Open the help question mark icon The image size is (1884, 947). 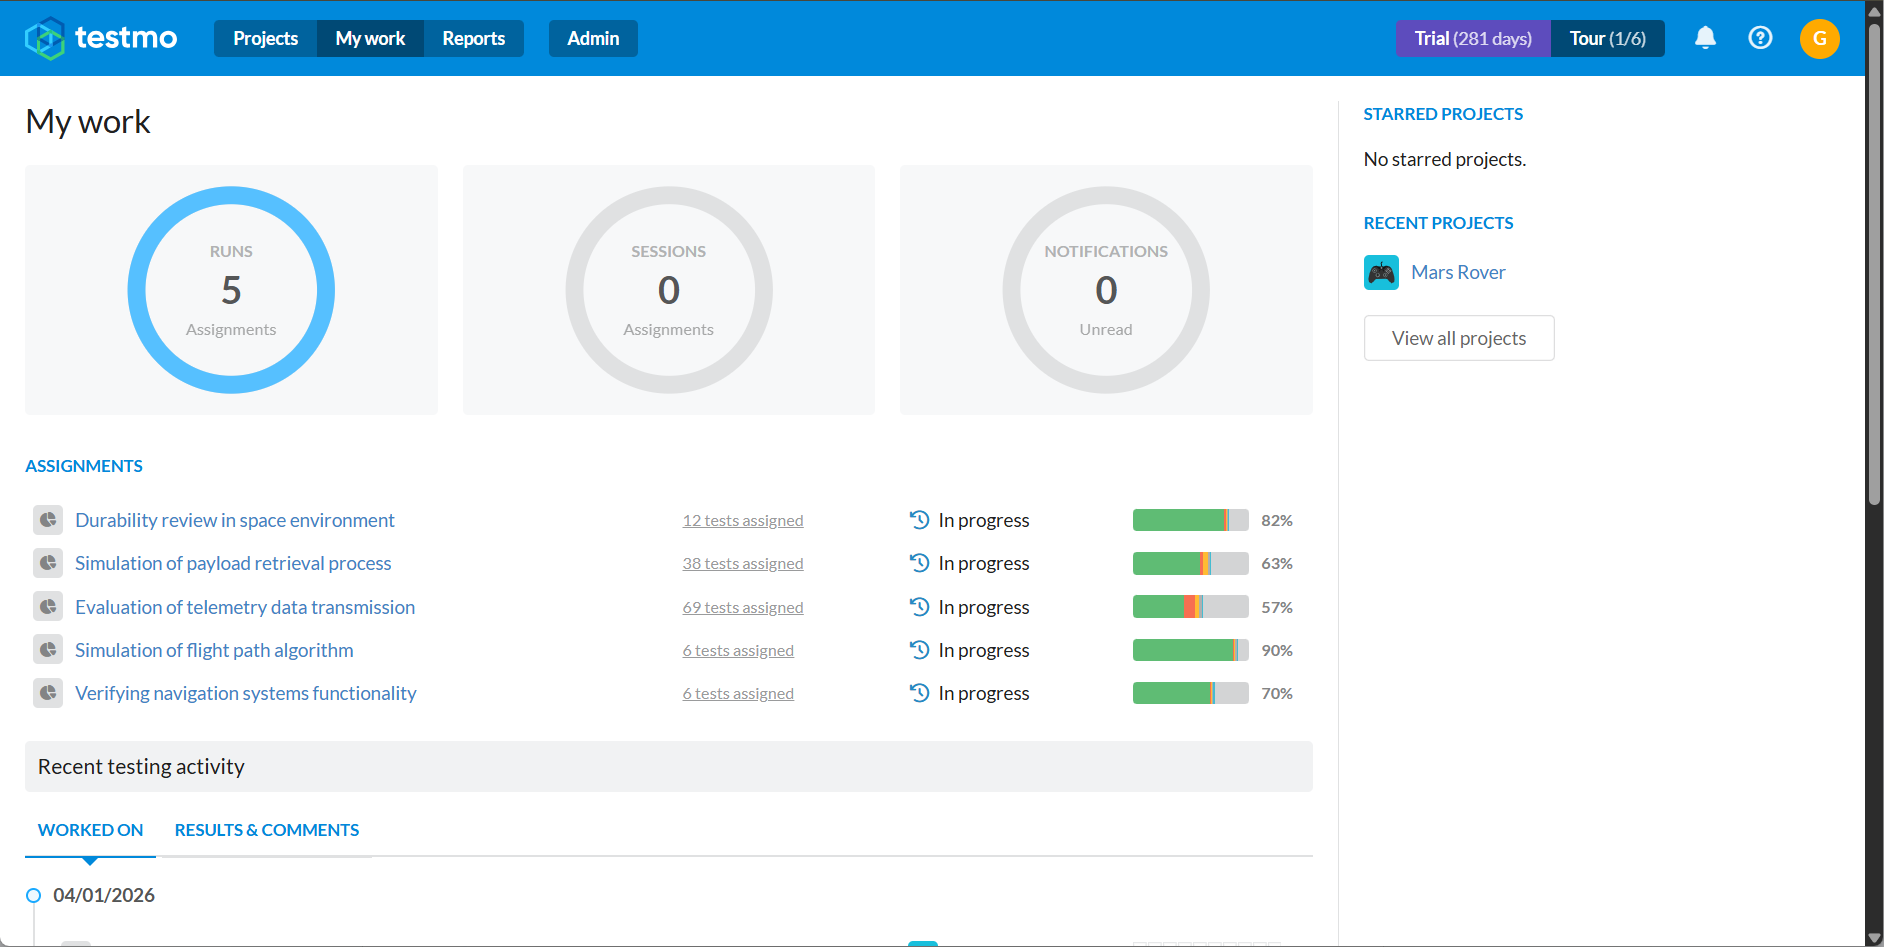coord(1760,38)
